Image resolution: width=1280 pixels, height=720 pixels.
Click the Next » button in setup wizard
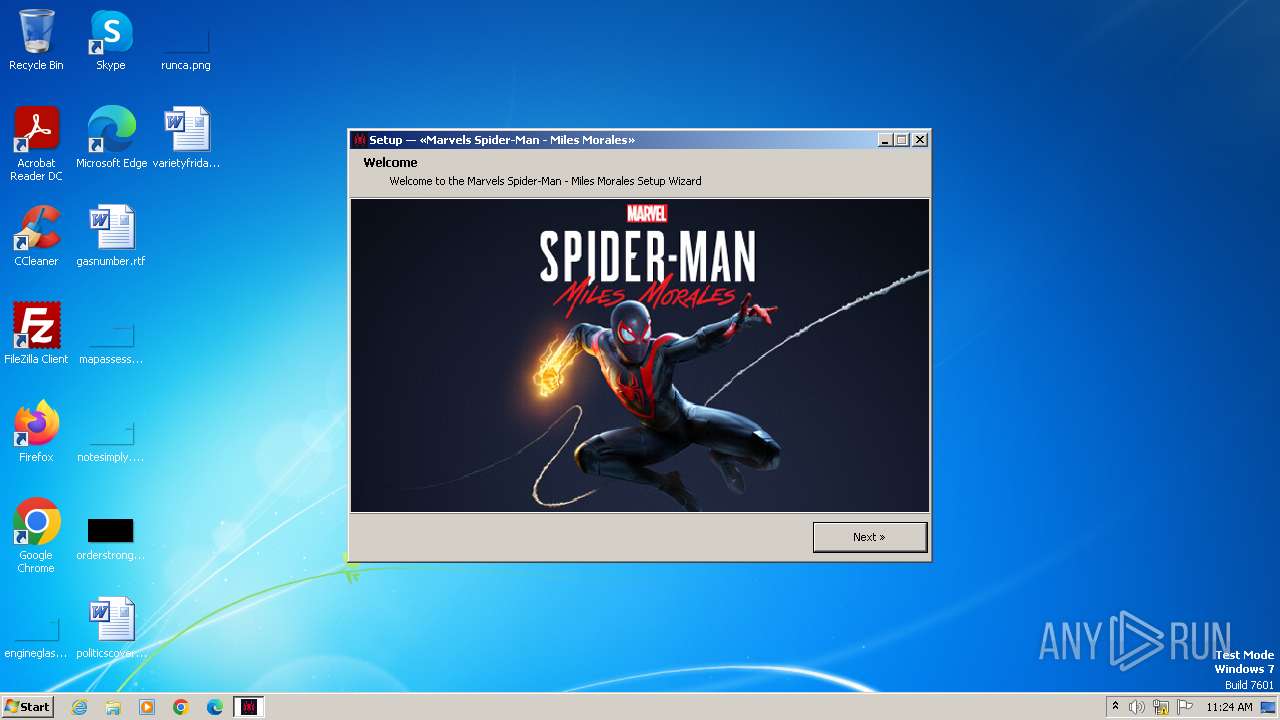pyautogui.click(x=869, y=537)
